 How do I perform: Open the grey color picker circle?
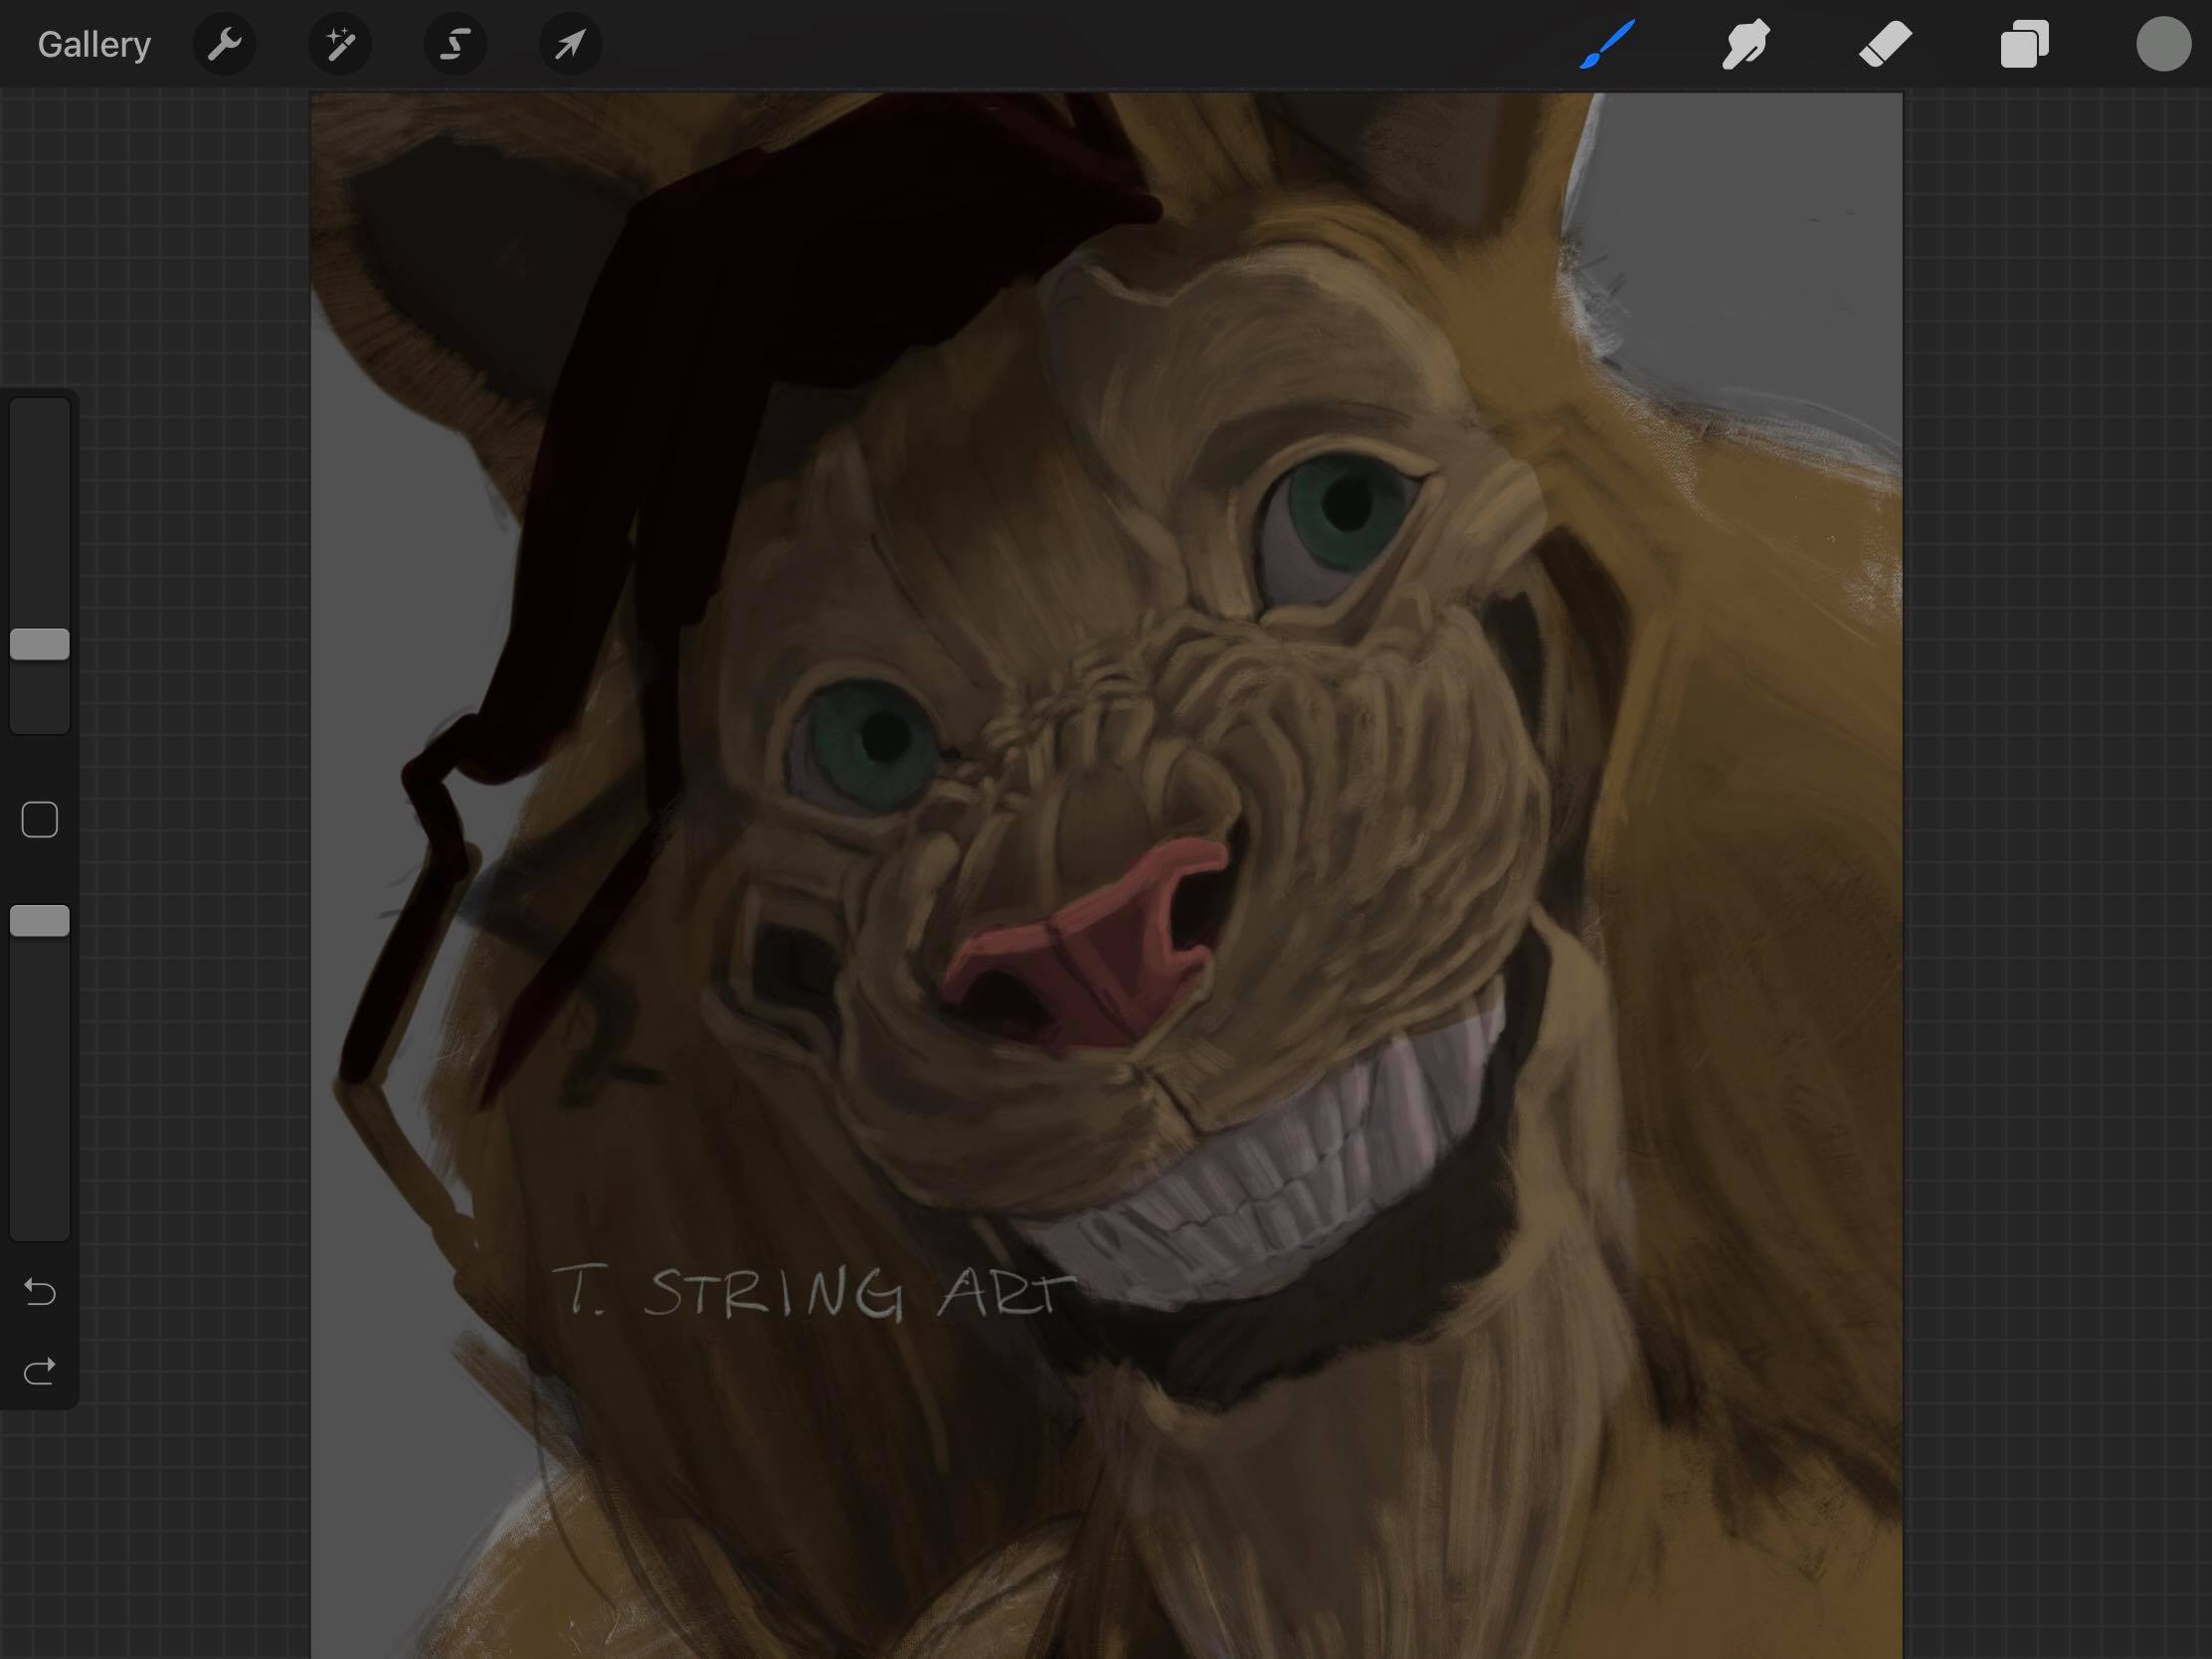pos(2163,44)
